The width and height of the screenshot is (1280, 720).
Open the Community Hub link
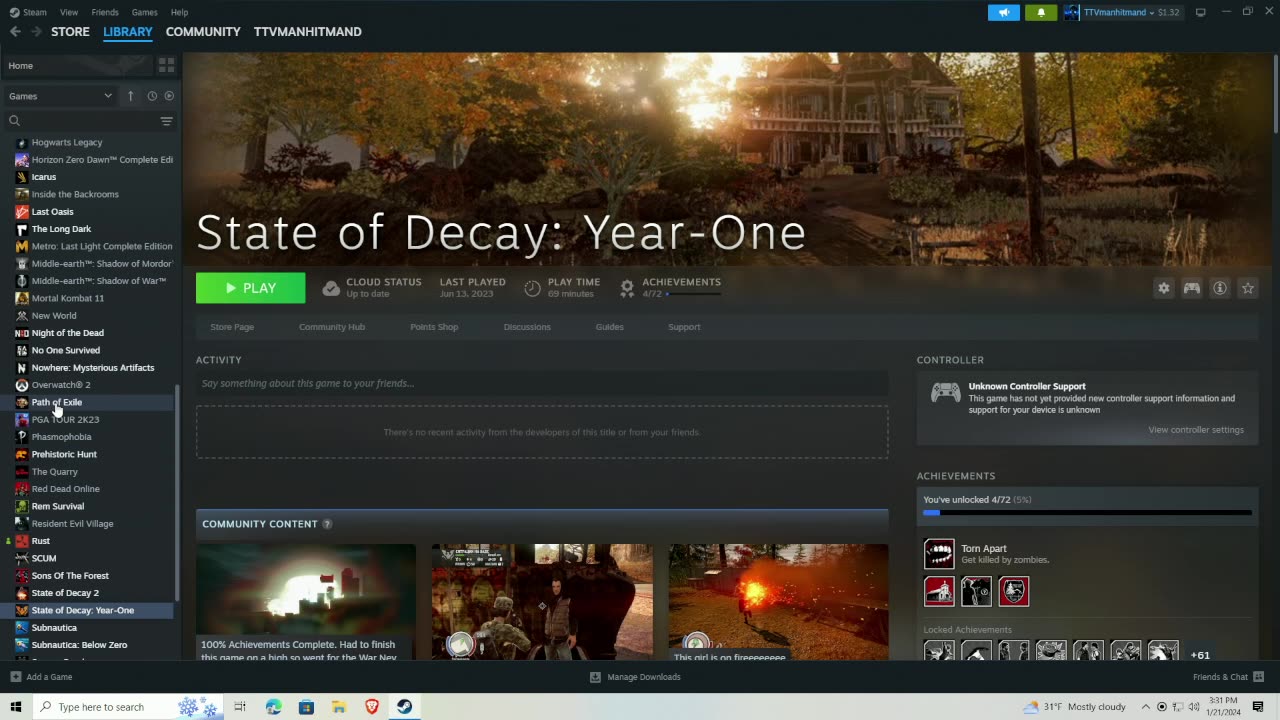[x=332, y=327]
